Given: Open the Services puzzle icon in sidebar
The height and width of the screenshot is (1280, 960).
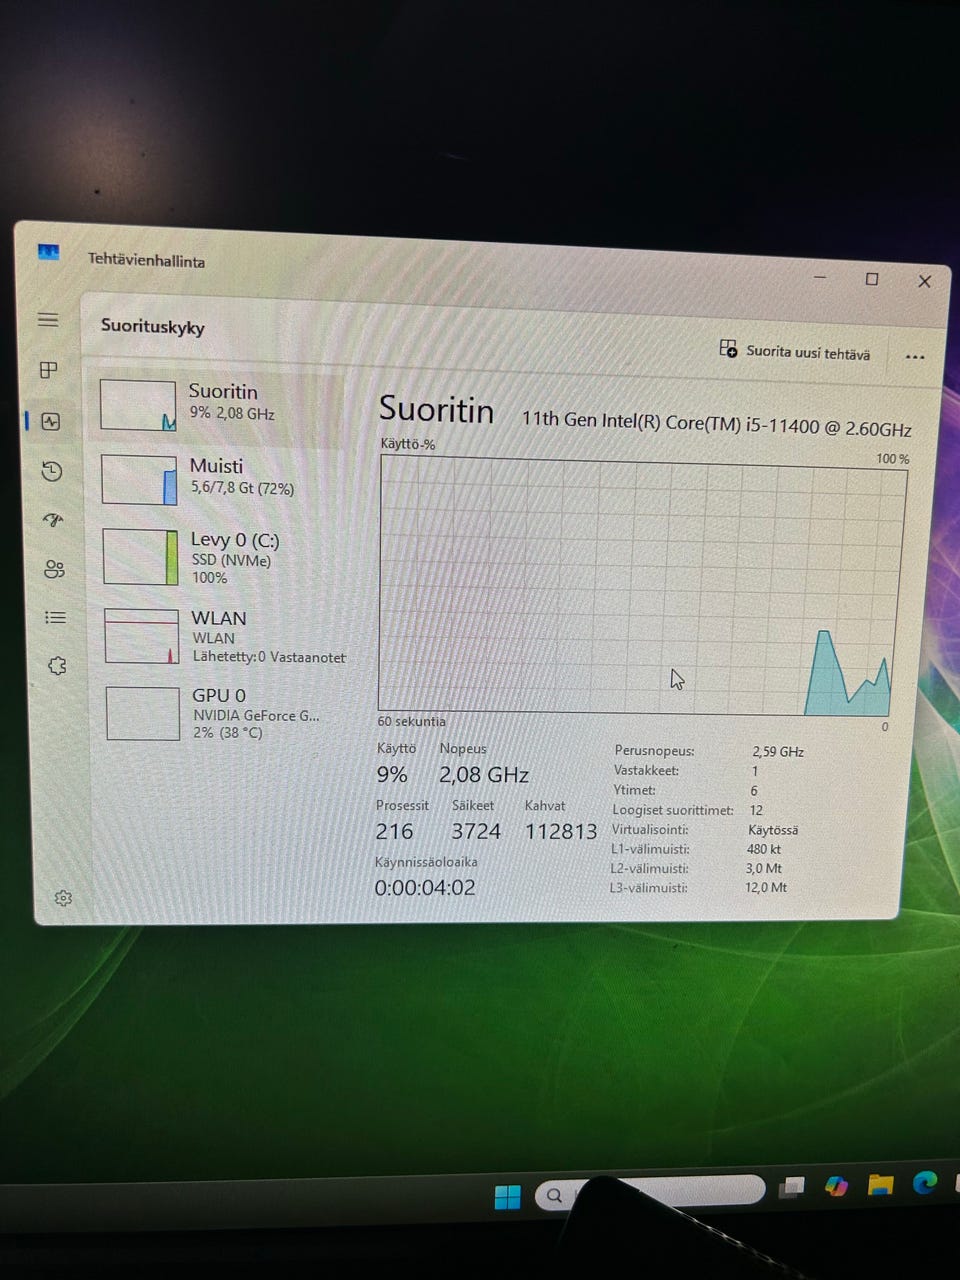Looking at the screenshot, I should pyautogui.click(x=57, y=665).
